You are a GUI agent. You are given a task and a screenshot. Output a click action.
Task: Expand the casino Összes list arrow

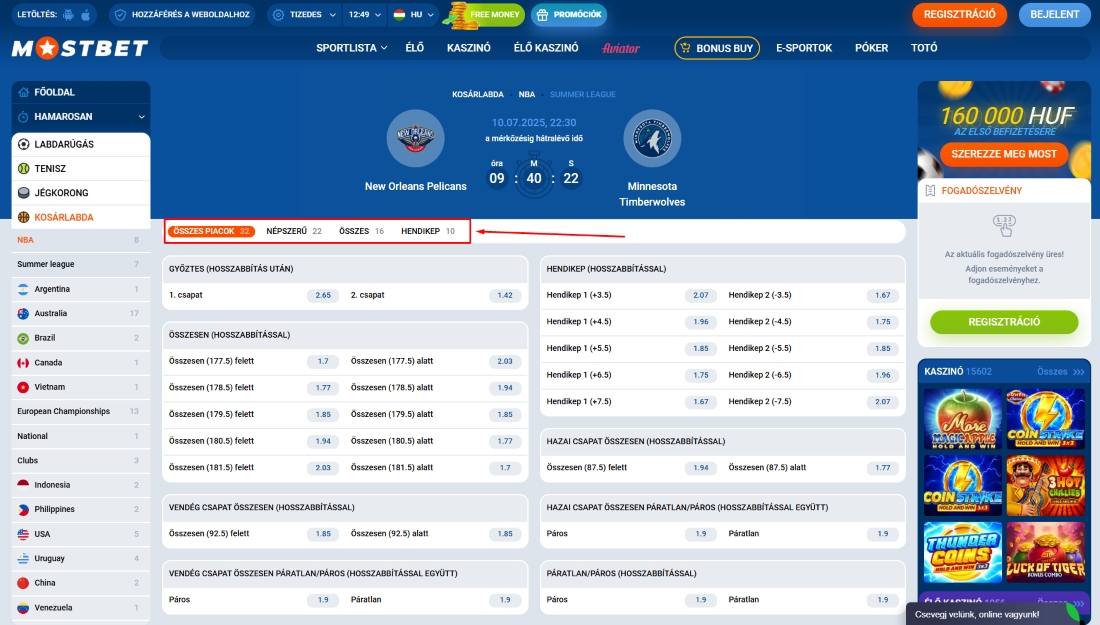pyautogui.click(x=1078, y=372)
